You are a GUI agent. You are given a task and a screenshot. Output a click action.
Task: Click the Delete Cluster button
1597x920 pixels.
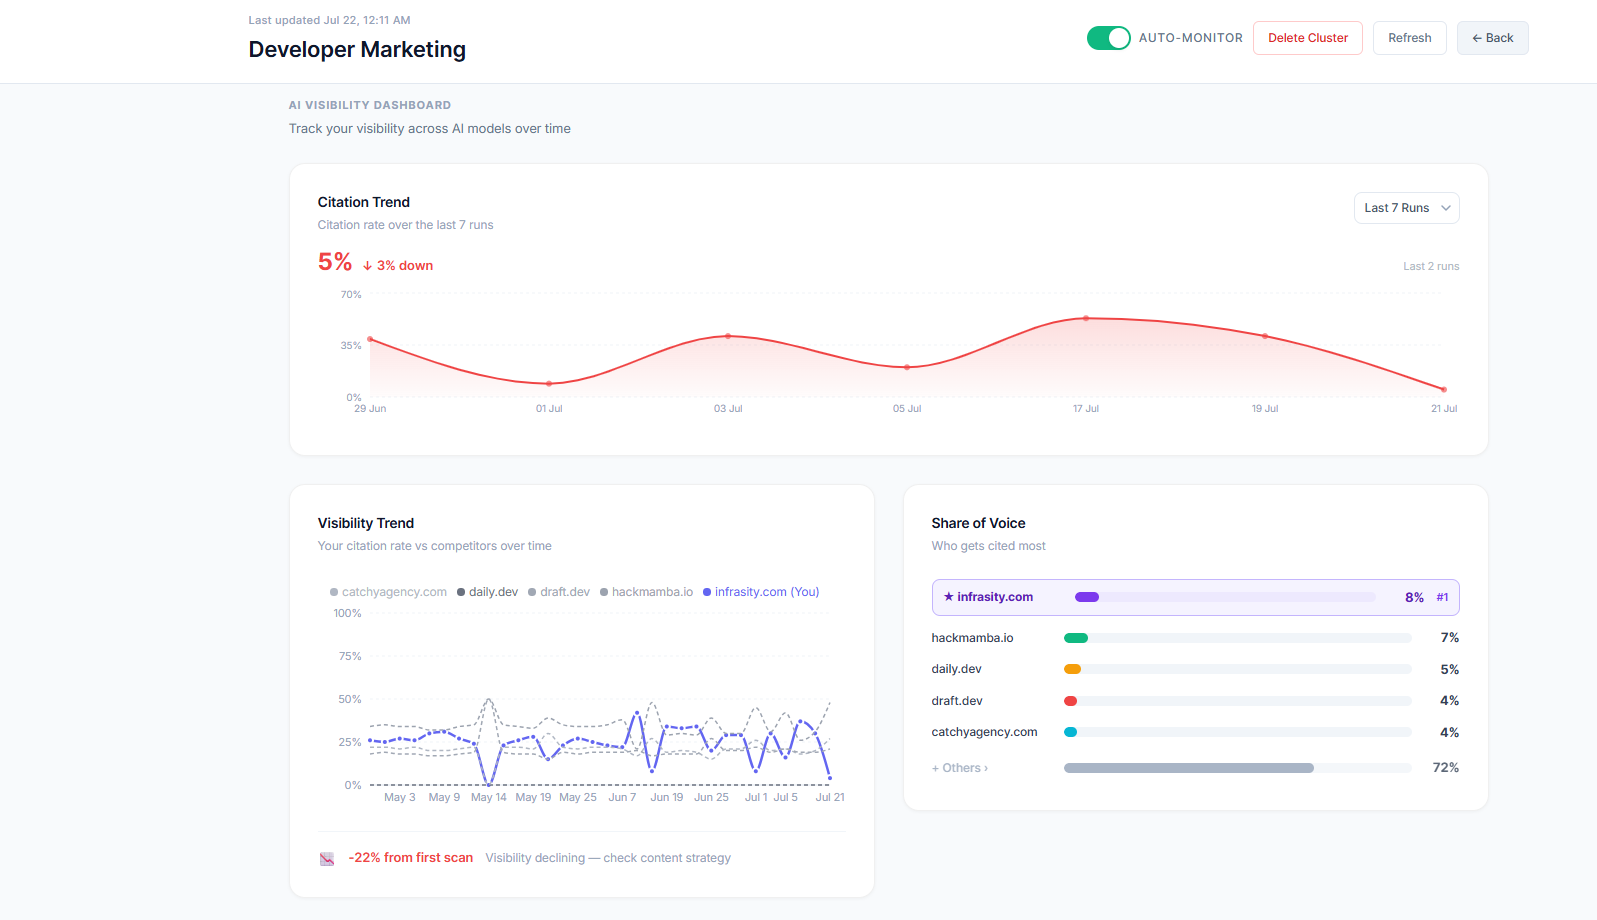tap(1308, 38)
